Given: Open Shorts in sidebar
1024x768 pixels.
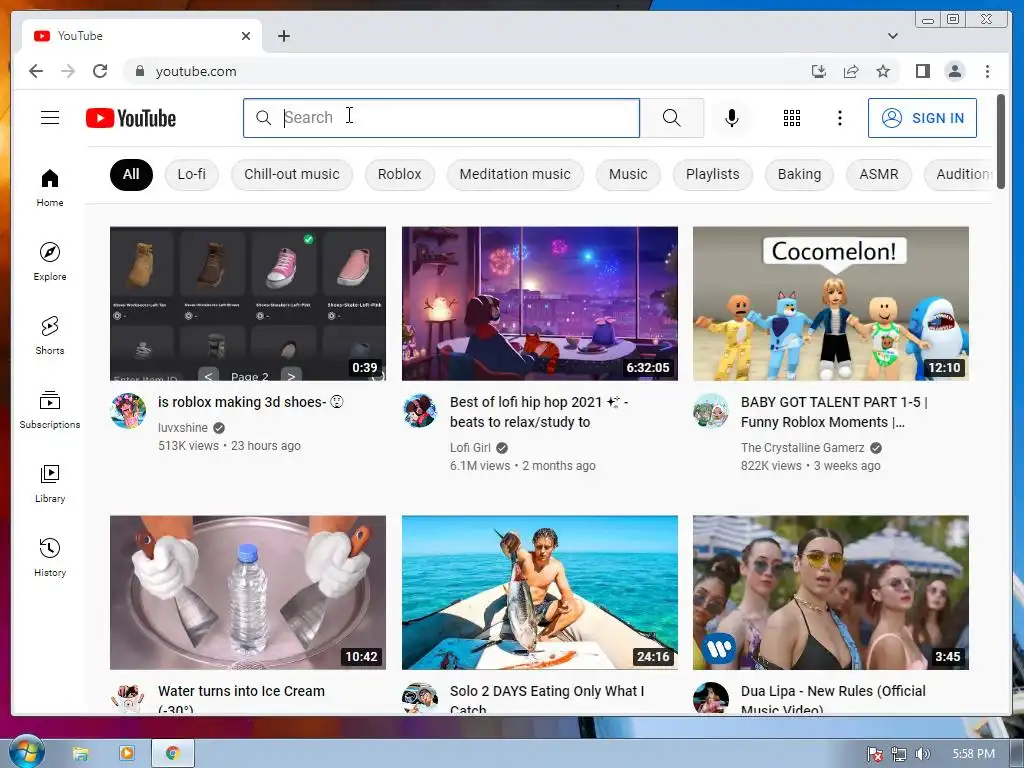Looking at the screenshot, I should point(50,336).
